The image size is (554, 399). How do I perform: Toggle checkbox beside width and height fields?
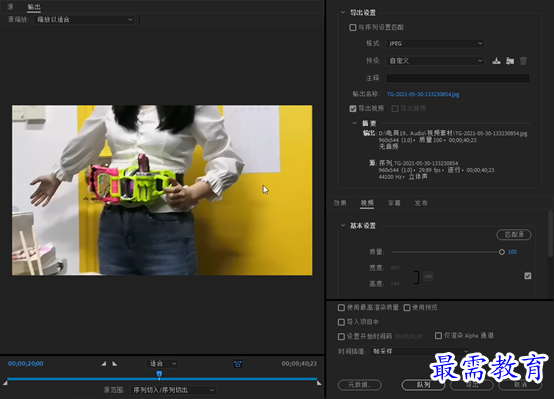click(528, 276)
